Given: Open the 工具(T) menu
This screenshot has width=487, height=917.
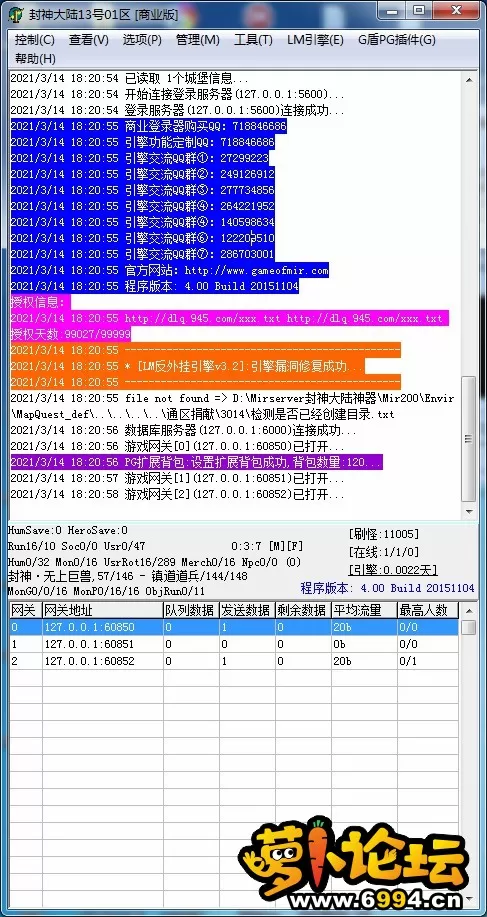Looking at the screenshot, I should point(253,40).
